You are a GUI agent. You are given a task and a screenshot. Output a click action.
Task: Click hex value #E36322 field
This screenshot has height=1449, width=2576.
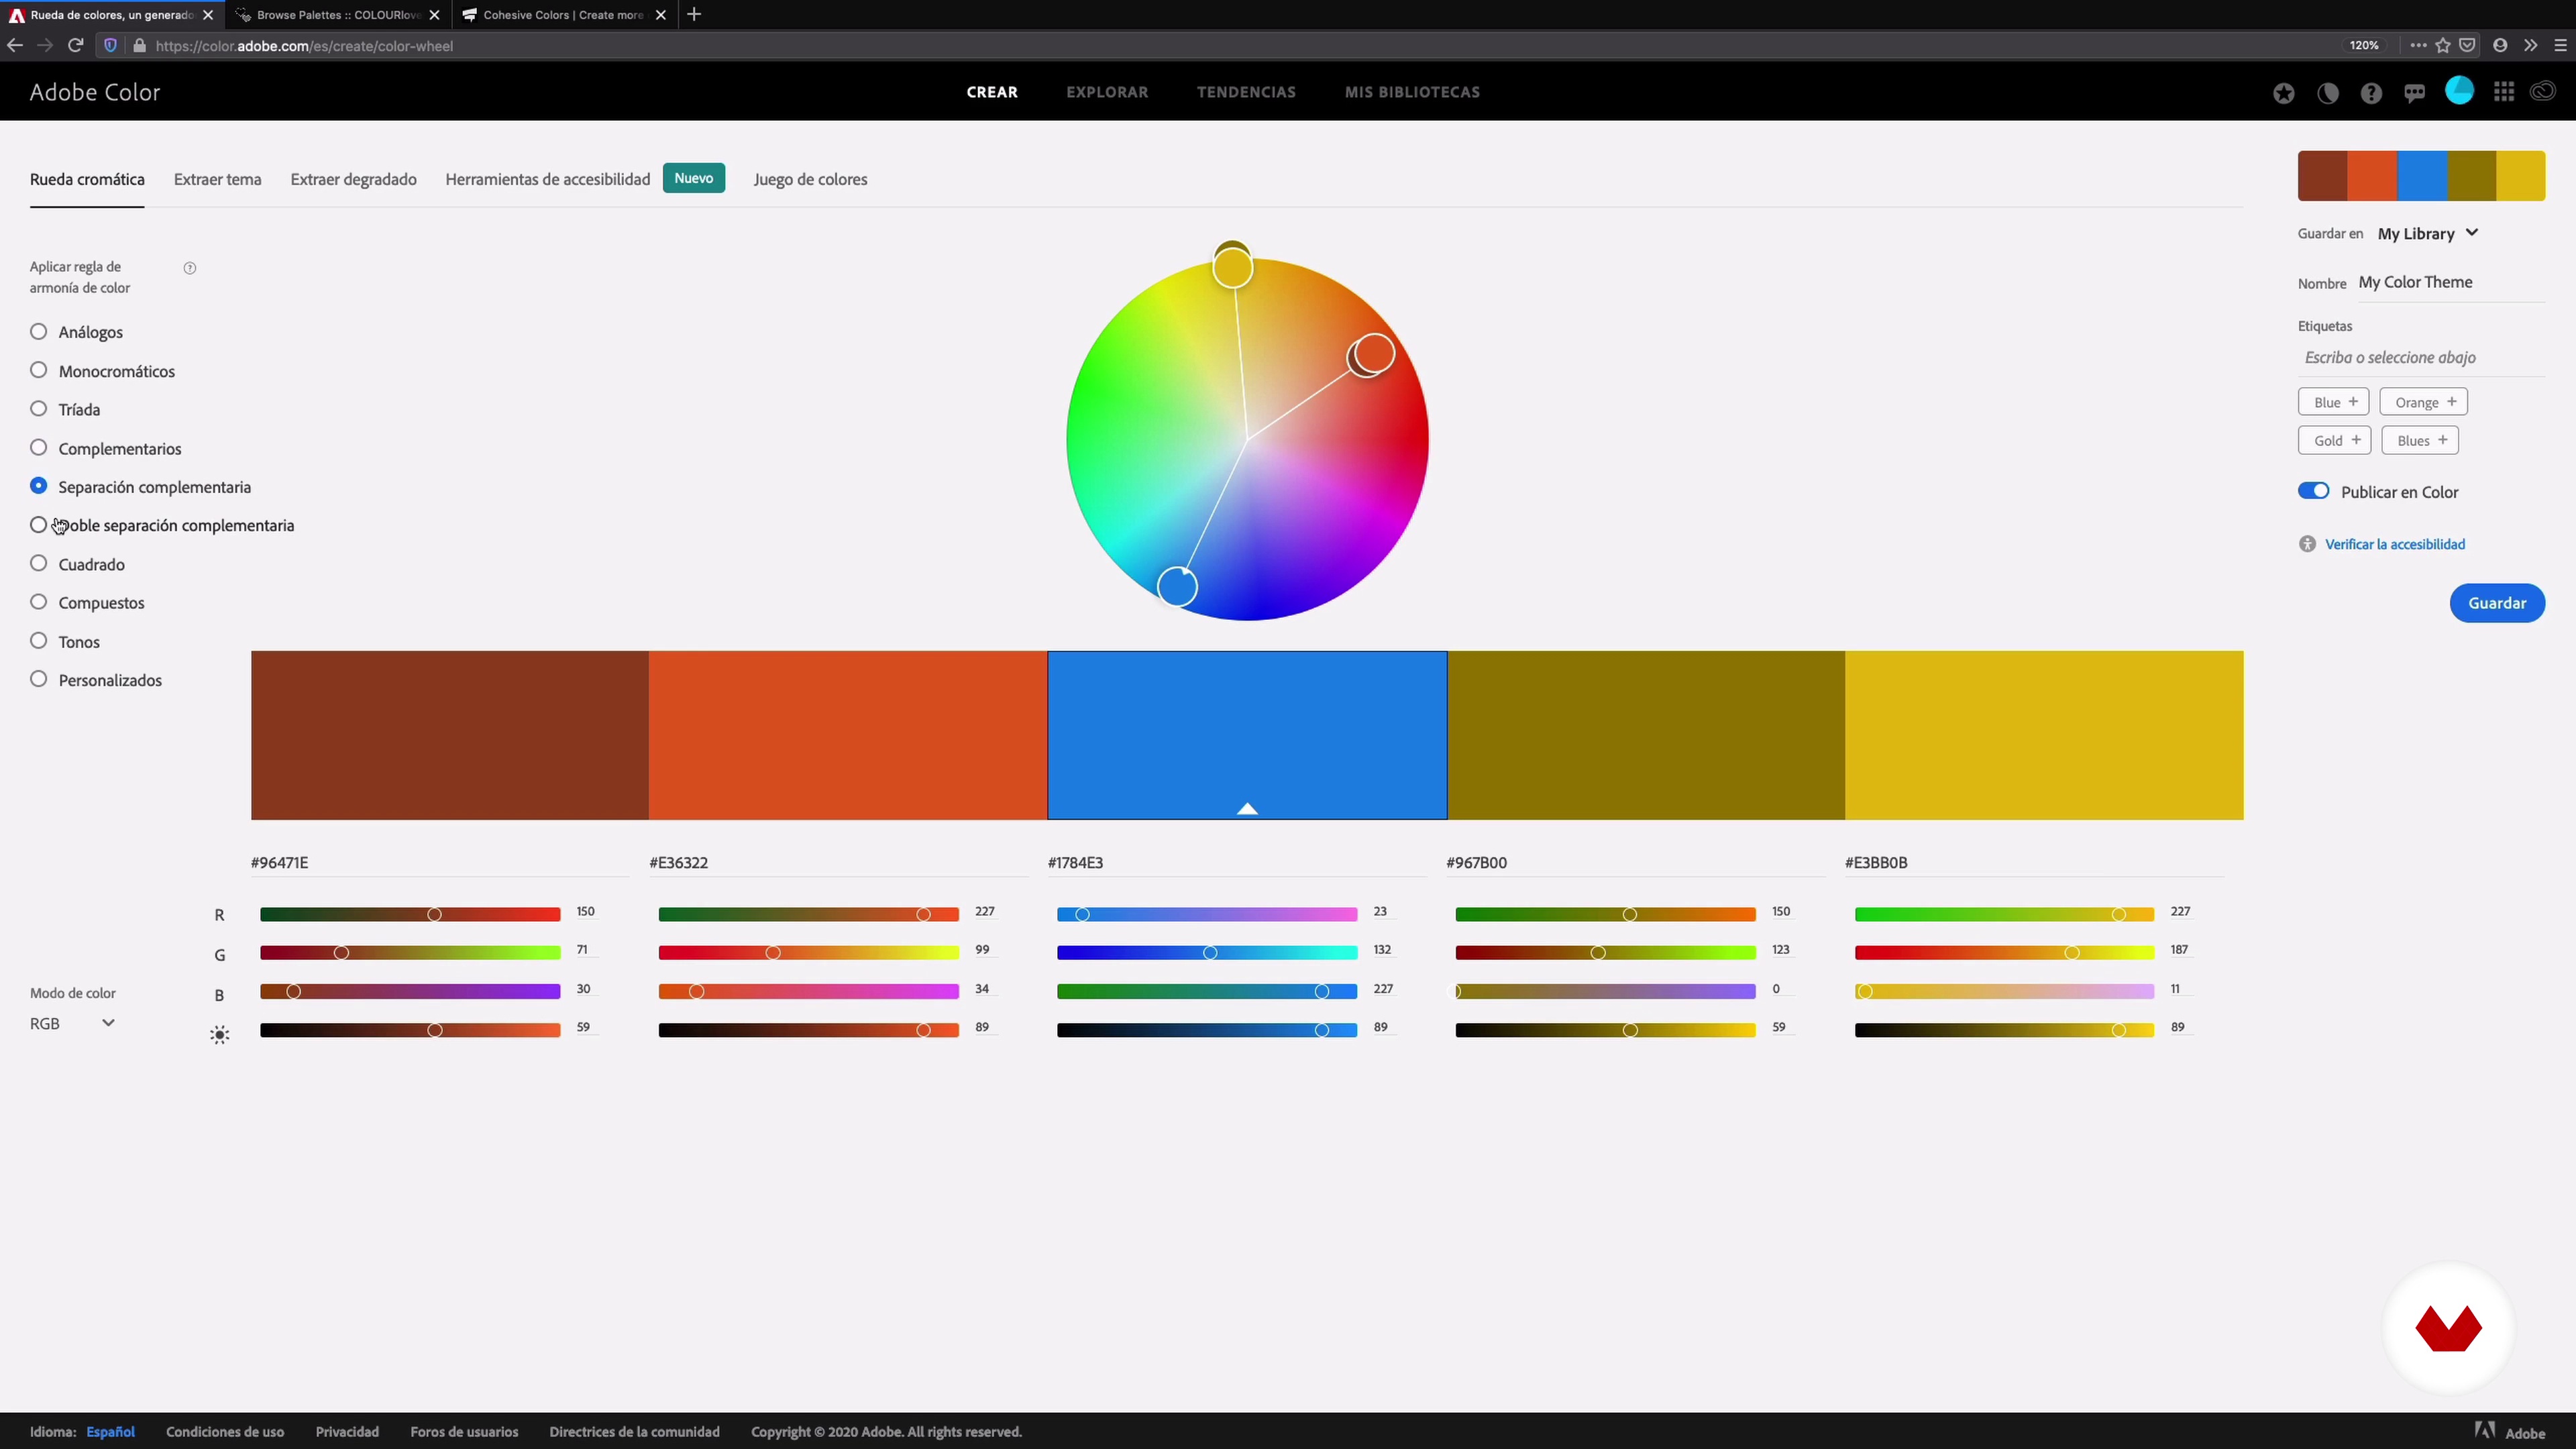coord(838,862)
